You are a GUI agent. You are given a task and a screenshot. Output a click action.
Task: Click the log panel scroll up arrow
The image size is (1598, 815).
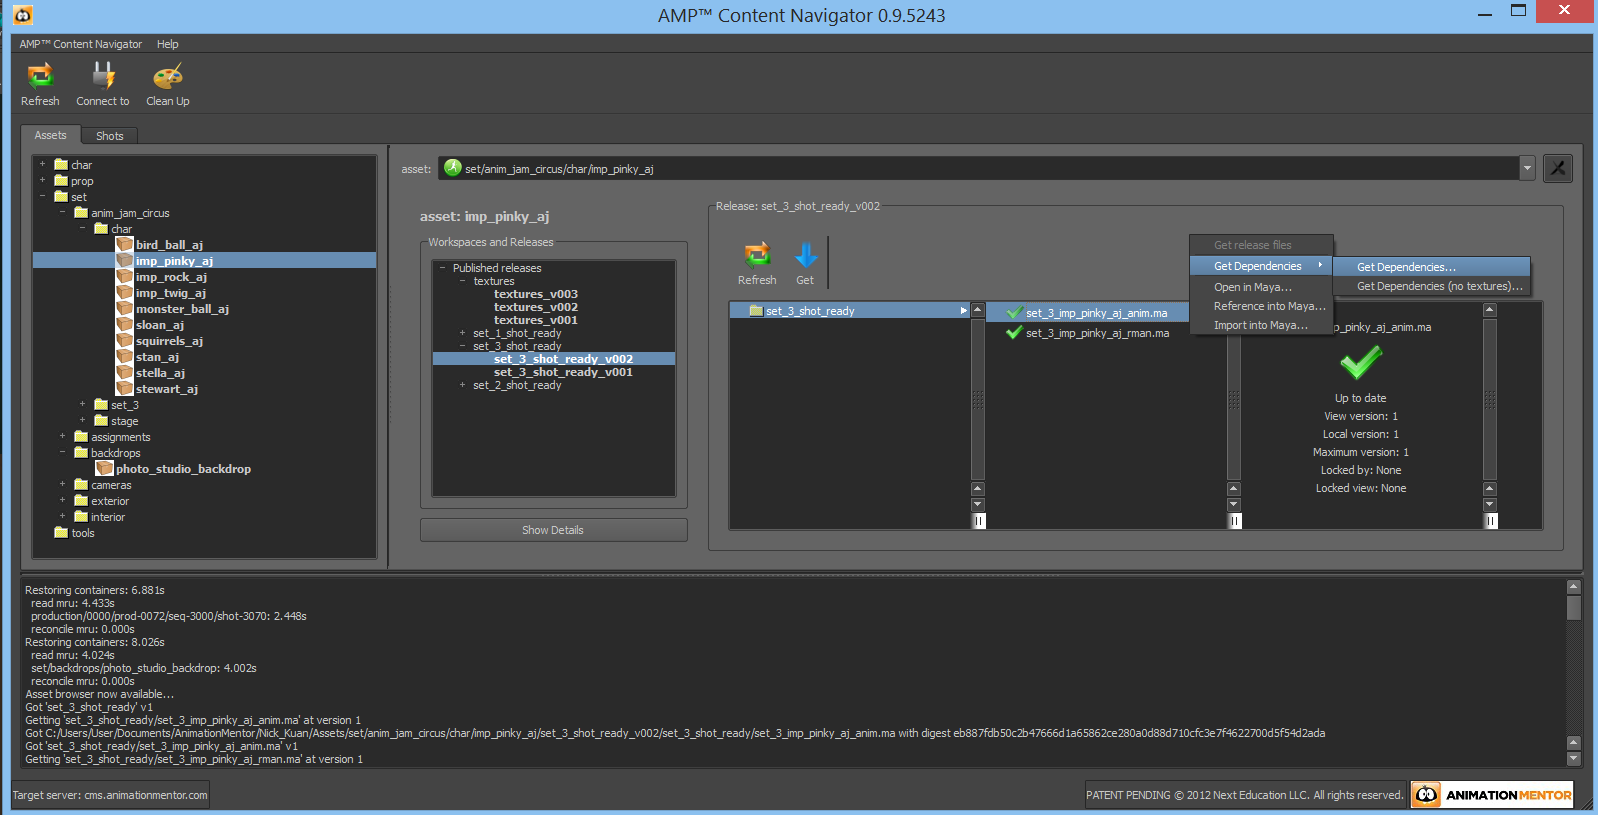point(1573,586)
